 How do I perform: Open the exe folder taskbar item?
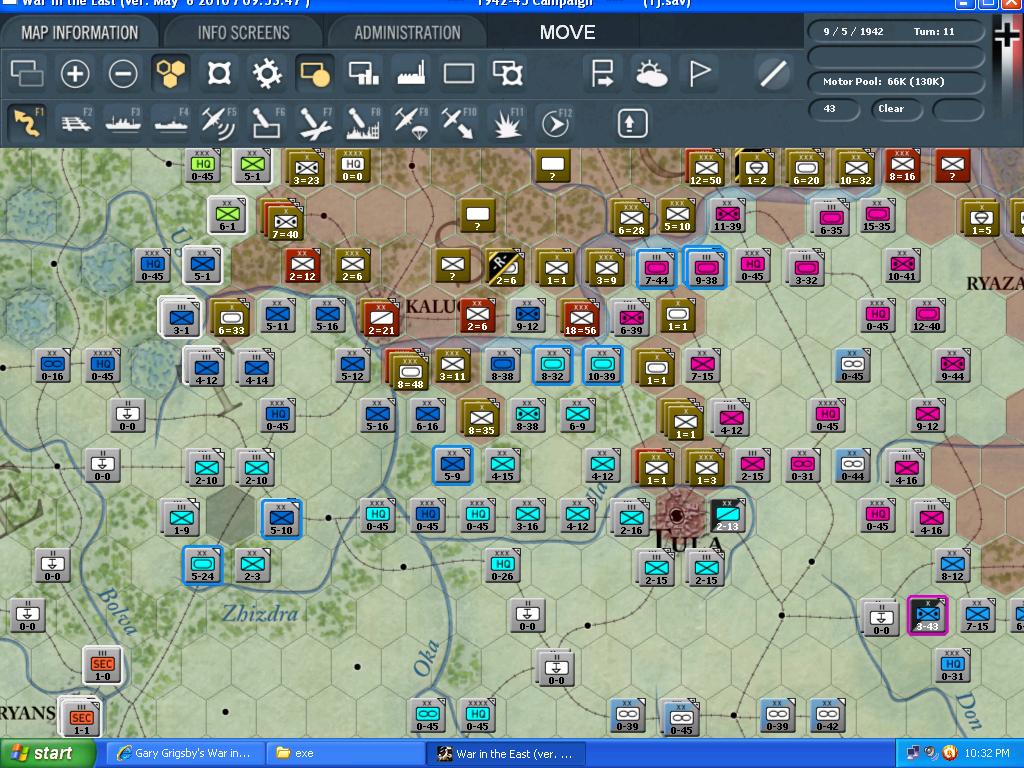coord(346,754)
